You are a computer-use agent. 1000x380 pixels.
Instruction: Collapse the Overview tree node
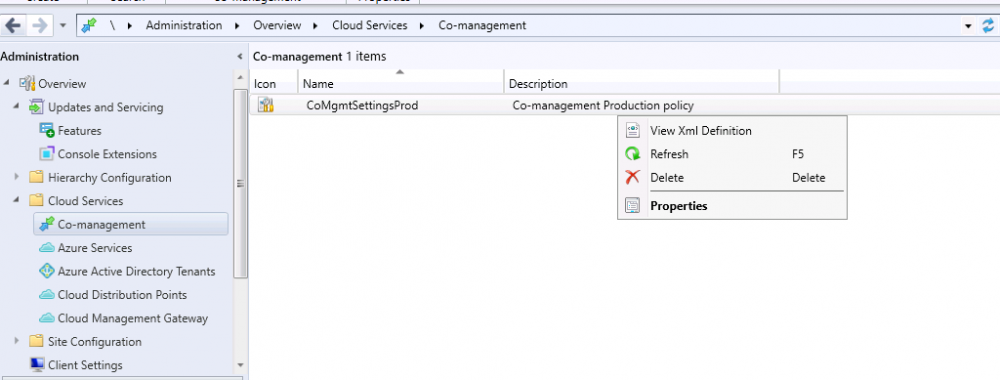coord(7,84)
